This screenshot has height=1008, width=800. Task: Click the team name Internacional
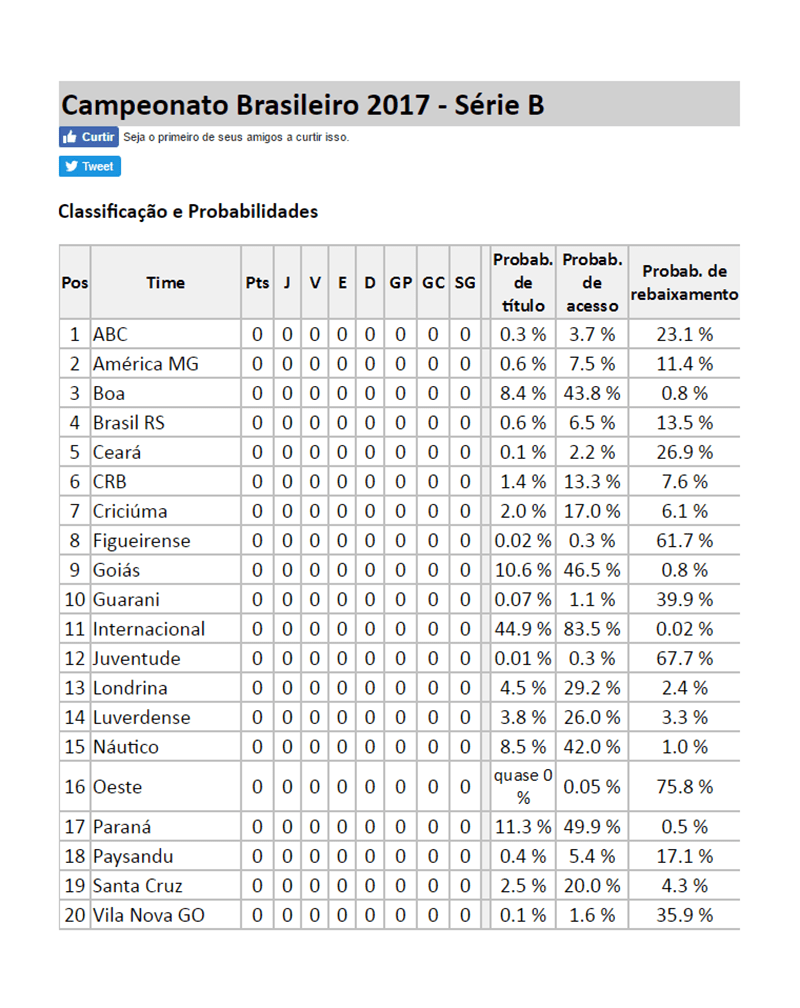tap(149, 629)
